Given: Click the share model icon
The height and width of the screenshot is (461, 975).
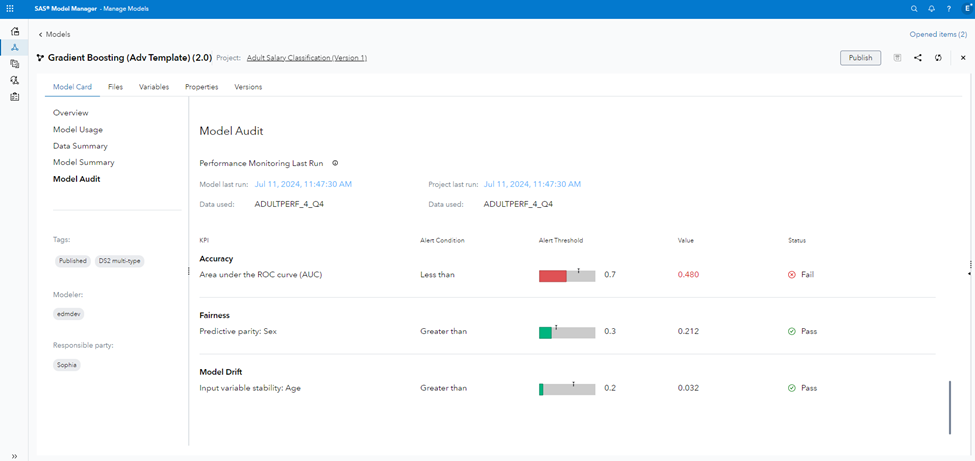Looking at the screenshot, I should (918, 58).
